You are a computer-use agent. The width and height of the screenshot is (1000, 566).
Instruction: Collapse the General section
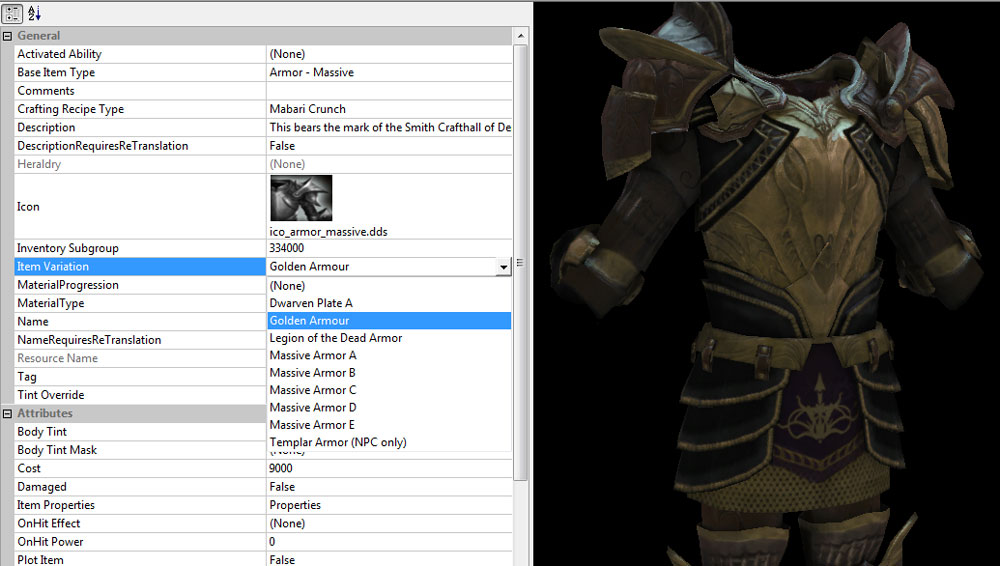click(x=8, y=36)
